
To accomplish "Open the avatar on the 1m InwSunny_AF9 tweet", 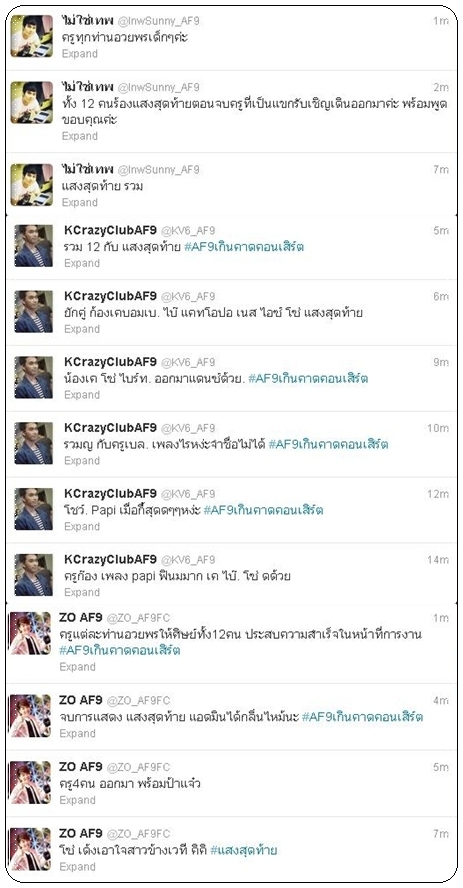I will (32, 36).
